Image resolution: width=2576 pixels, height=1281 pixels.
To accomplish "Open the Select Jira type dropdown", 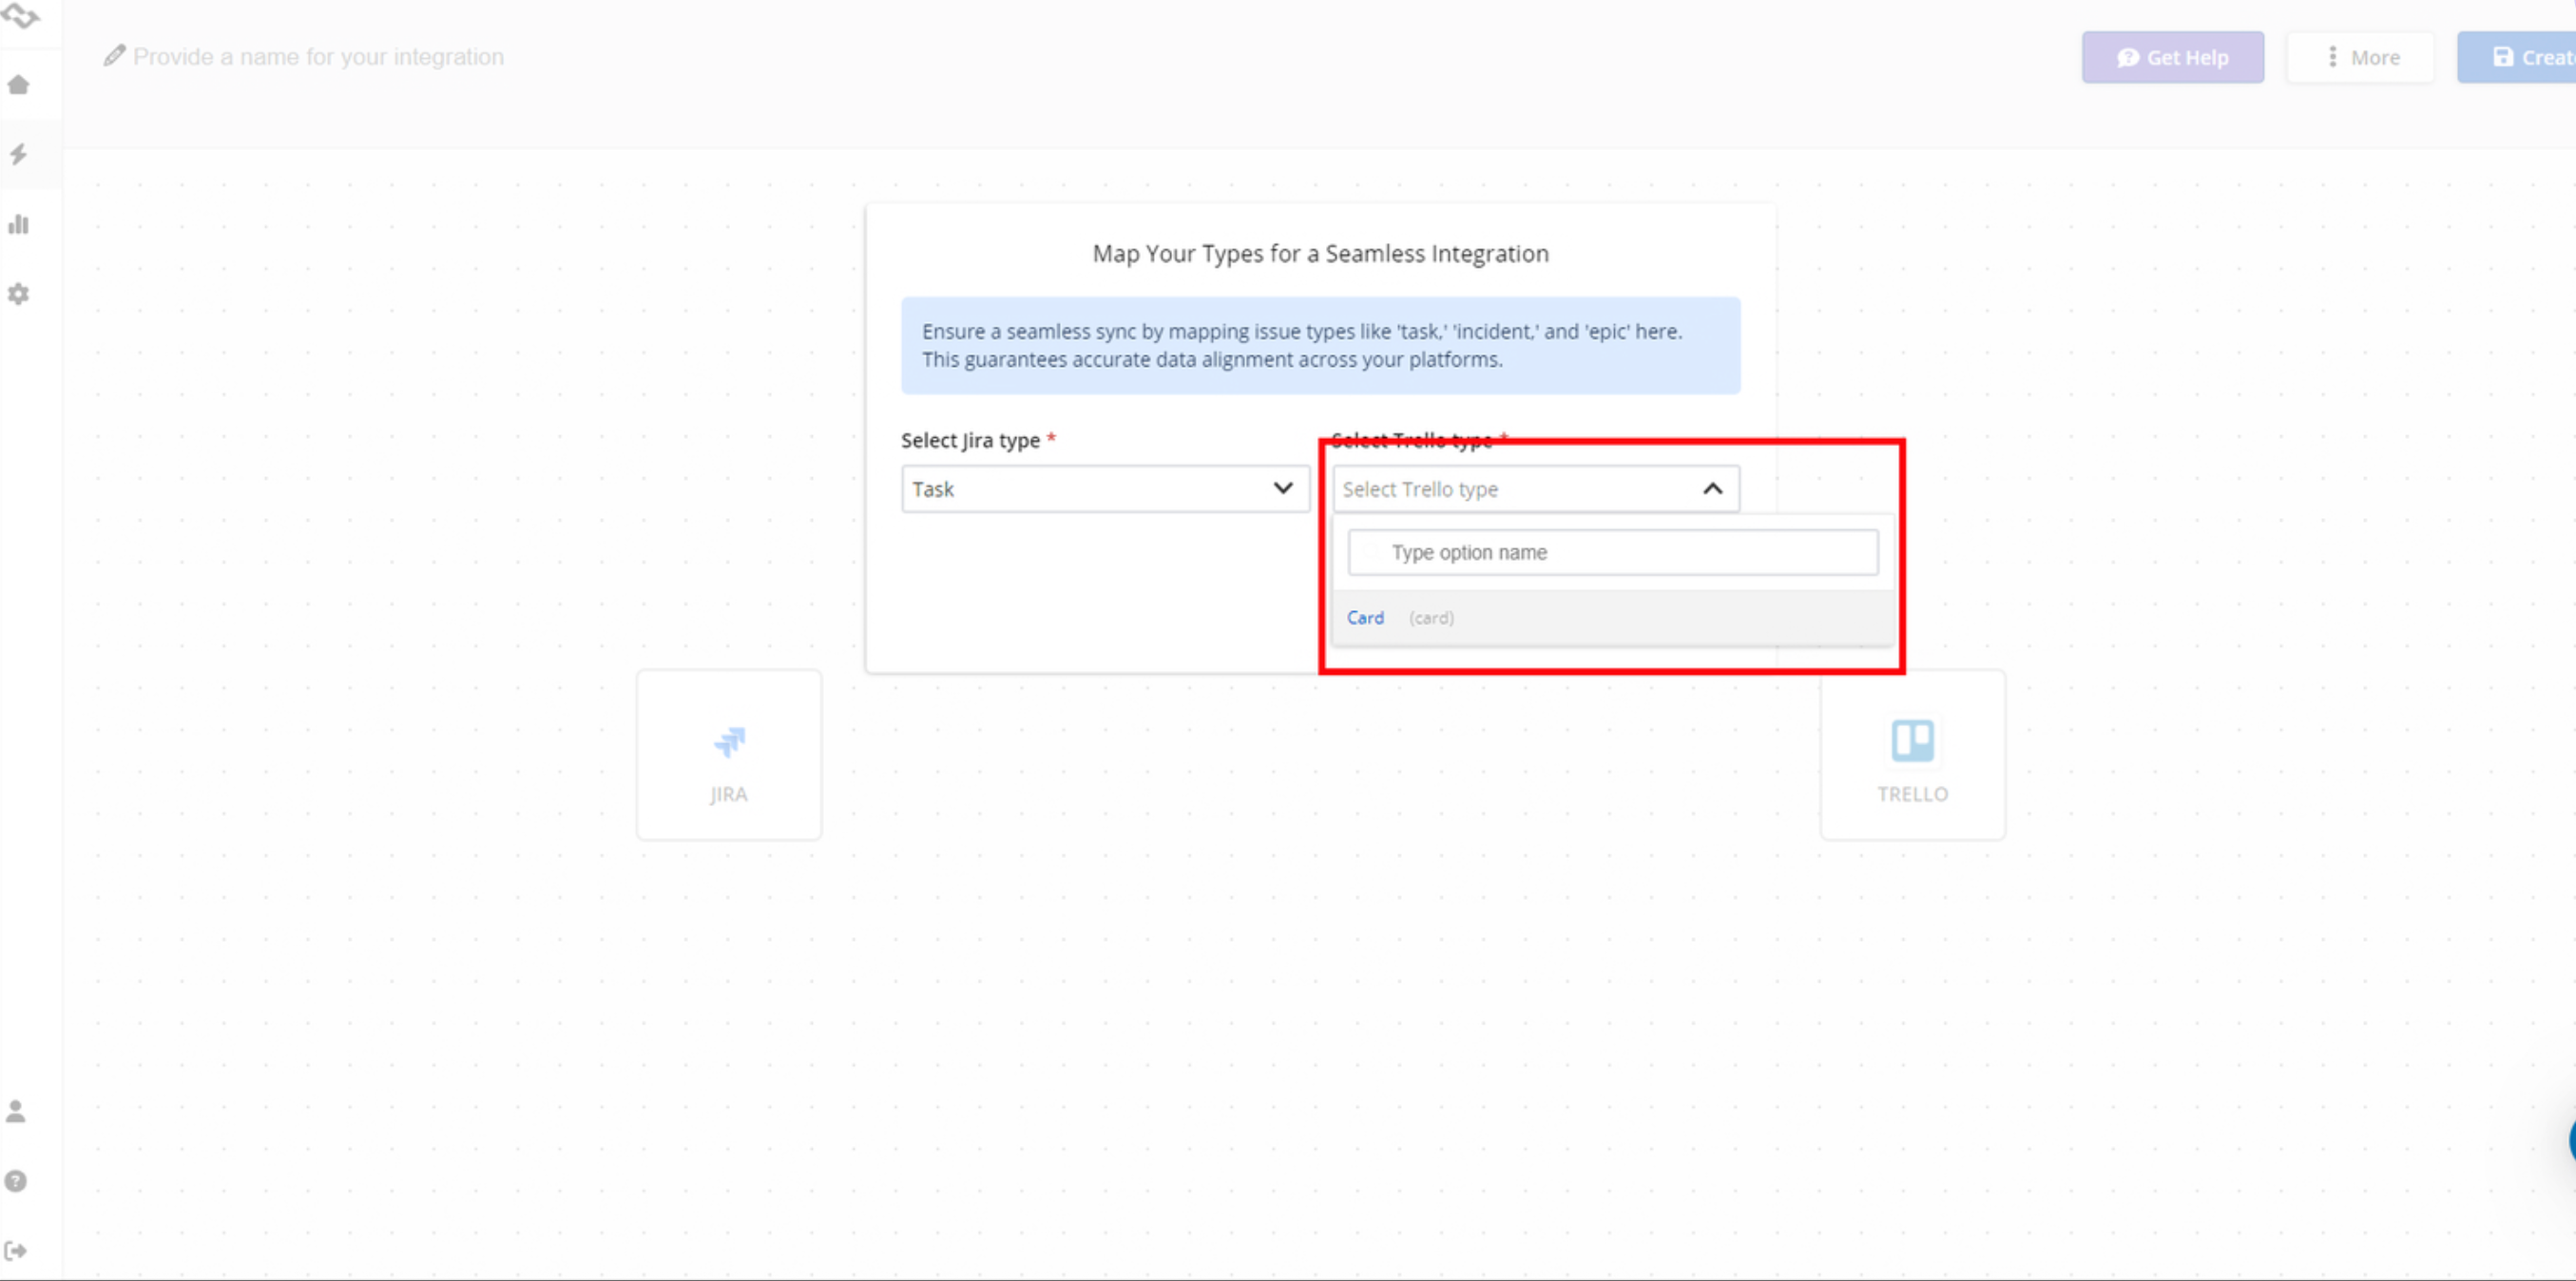I will pos(1105,489).
